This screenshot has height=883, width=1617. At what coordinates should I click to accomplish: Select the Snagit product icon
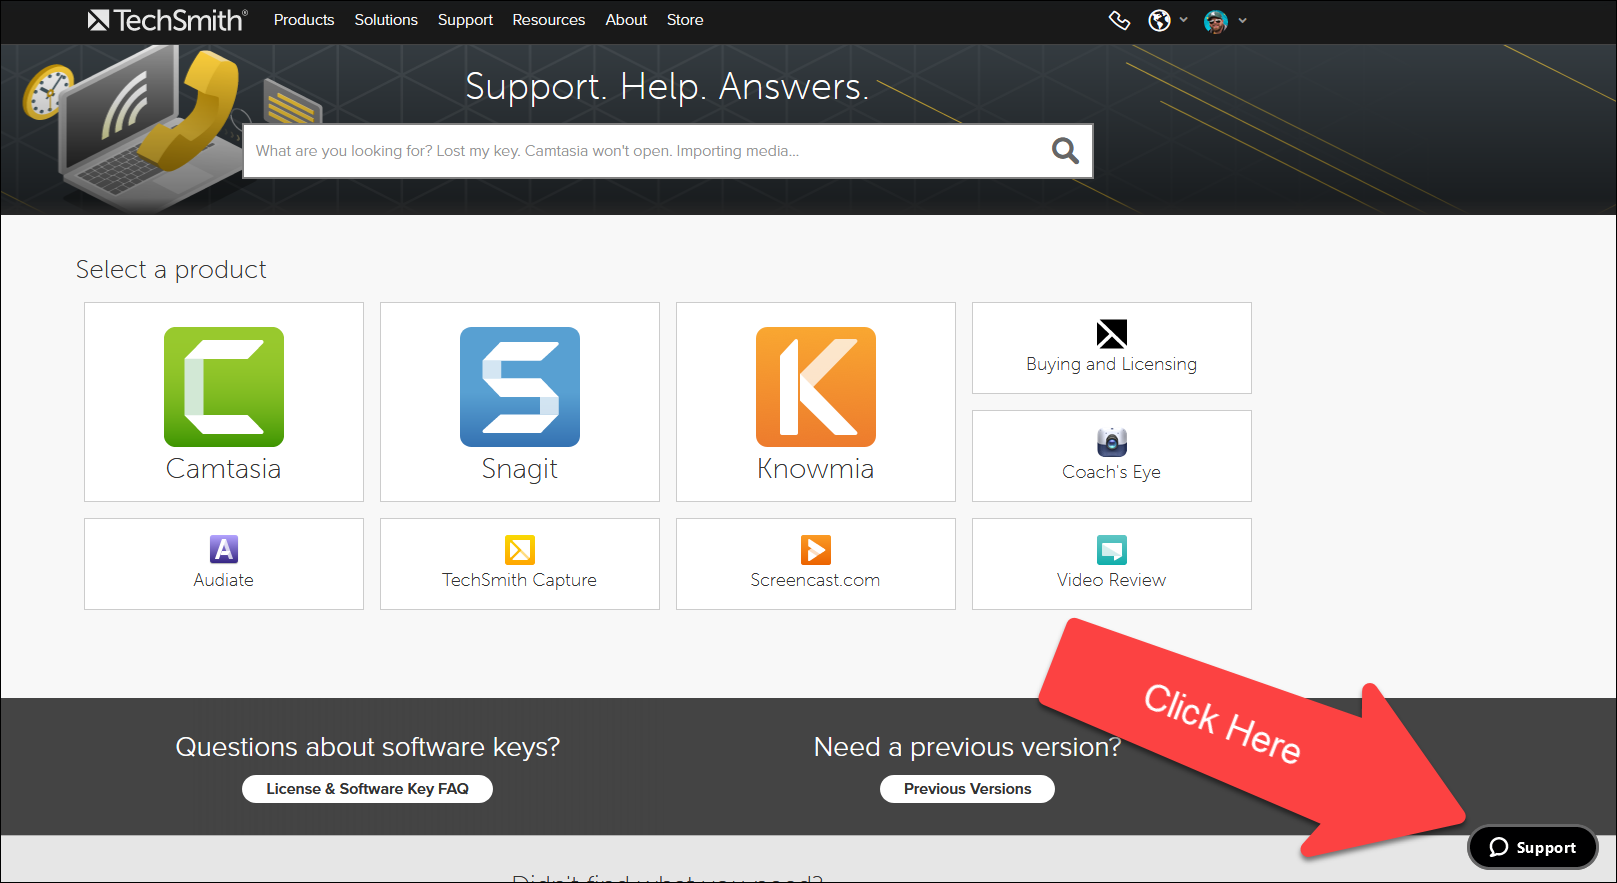[520, 387]
